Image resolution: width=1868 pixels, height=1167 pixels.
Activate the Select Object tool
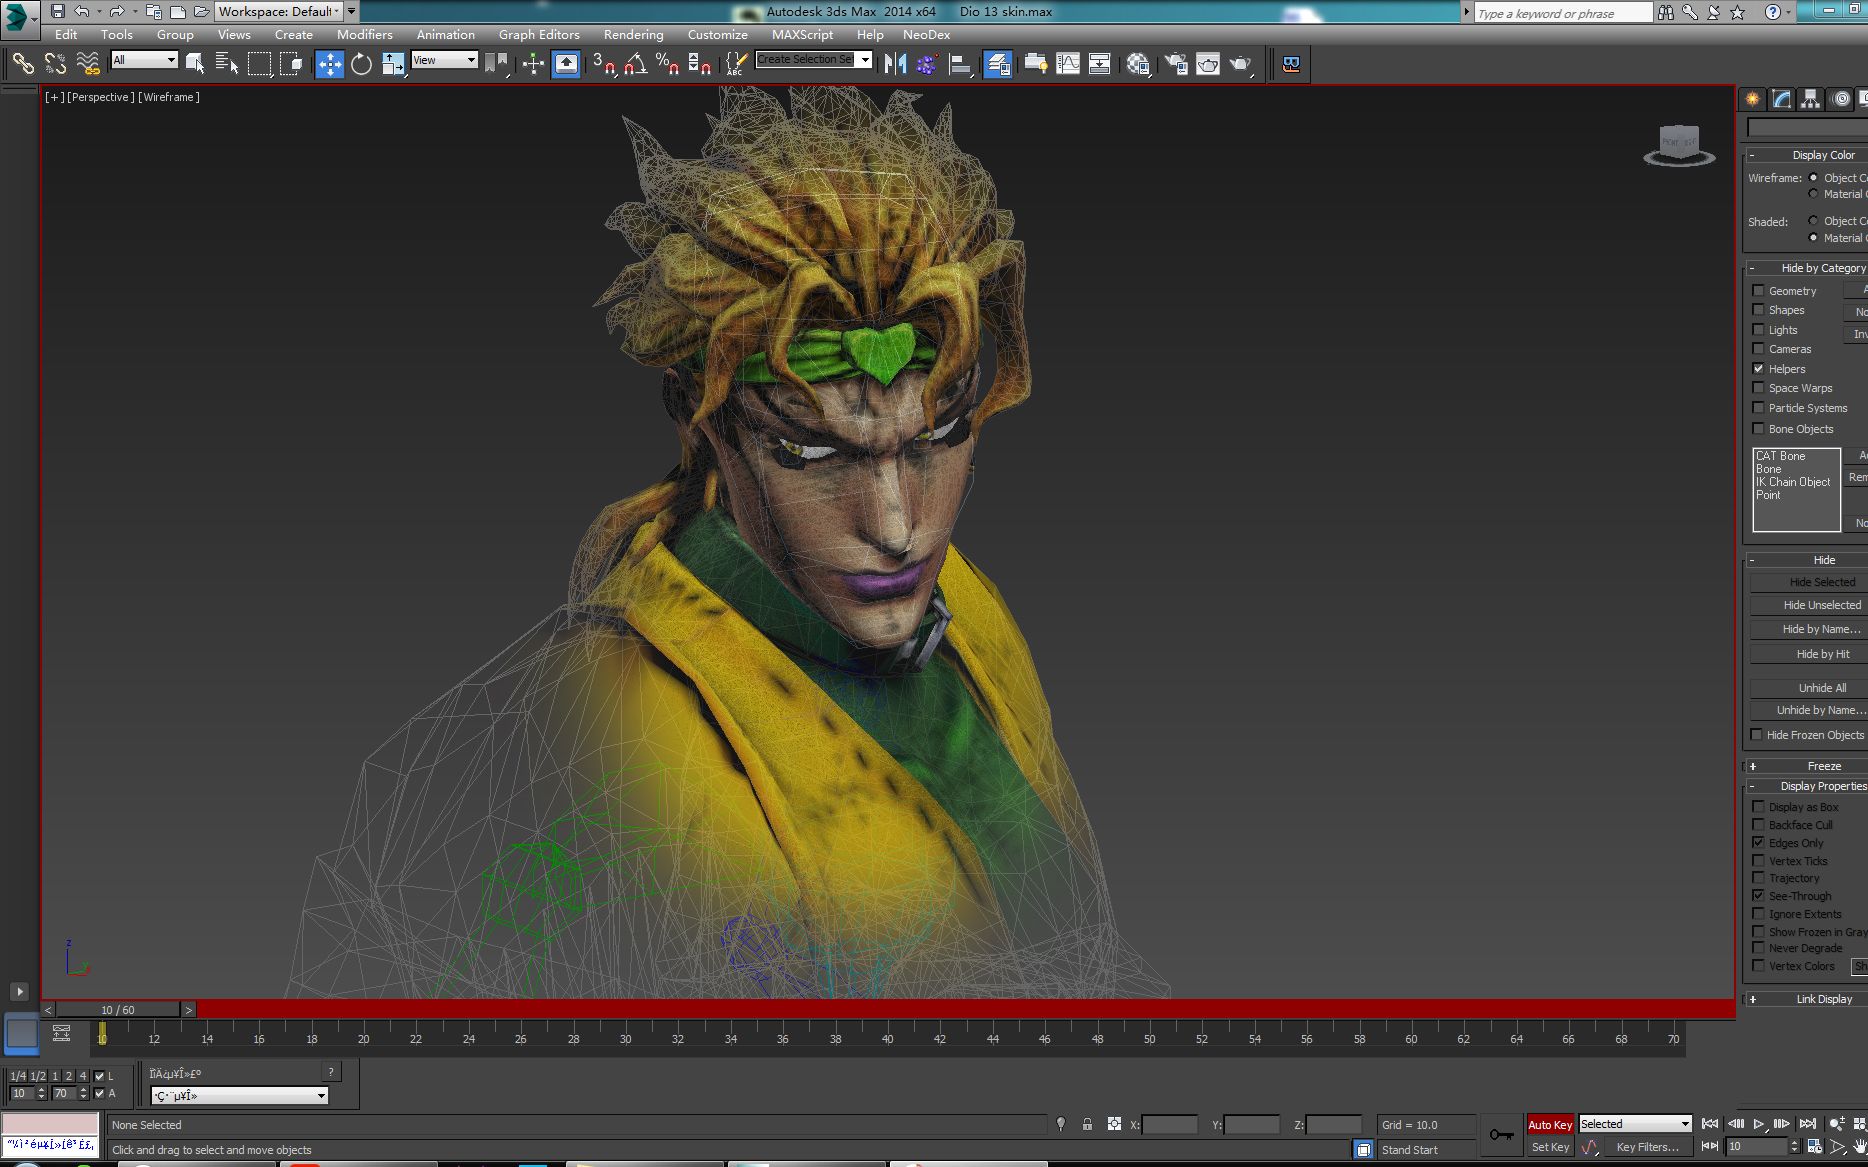point(195,64)
